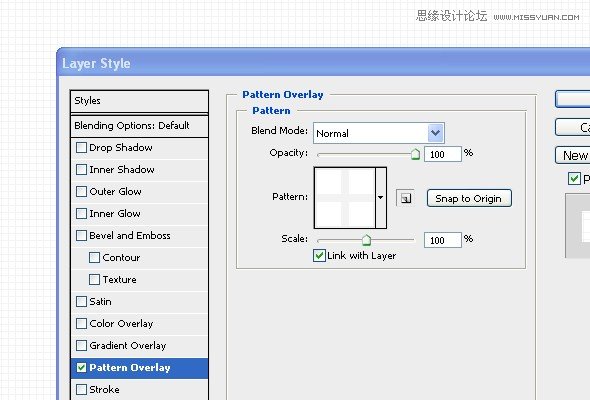Enable the Drop Shadow checkbox

pos(81,147)
